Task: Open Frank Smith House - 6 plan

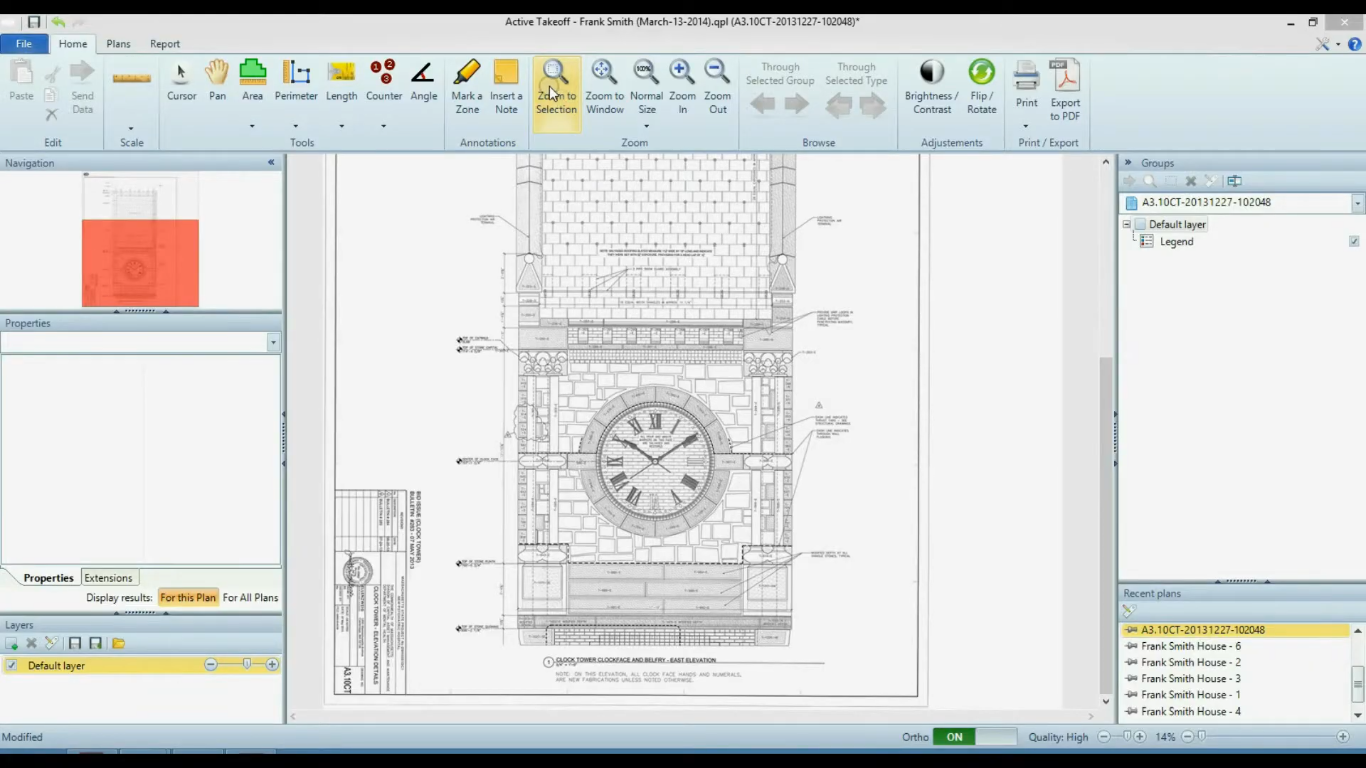Action: click(1190, 646)
